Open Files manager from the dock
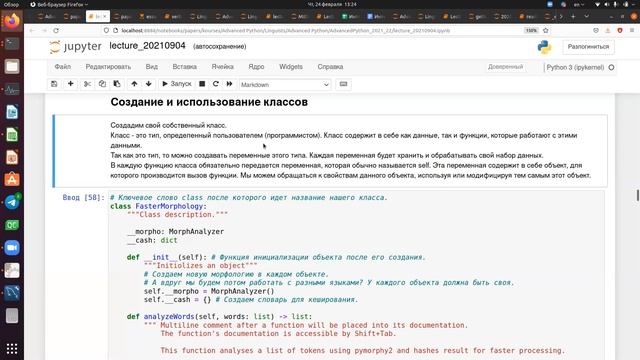The height and width of the screenshot is (360, 640). (x=12, y=66)
